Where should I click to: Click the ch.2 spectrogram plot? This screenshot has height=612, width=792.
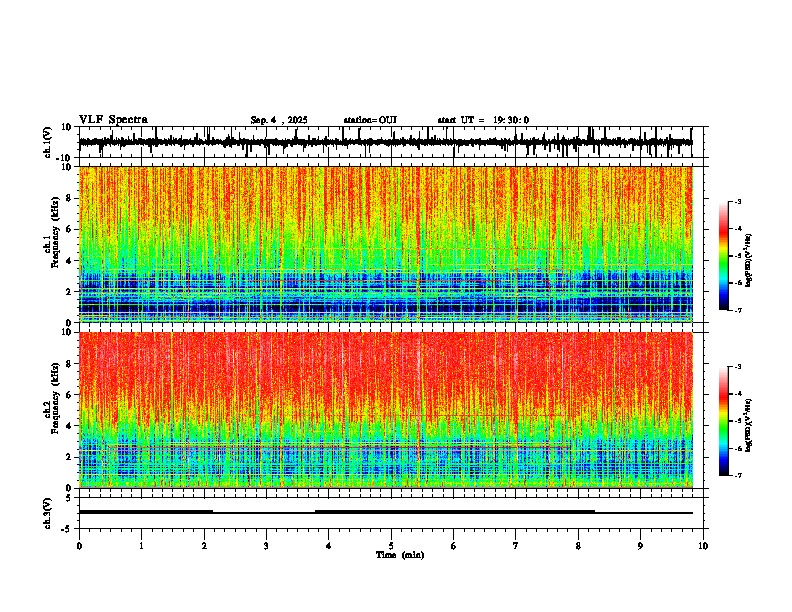point(386,410)
